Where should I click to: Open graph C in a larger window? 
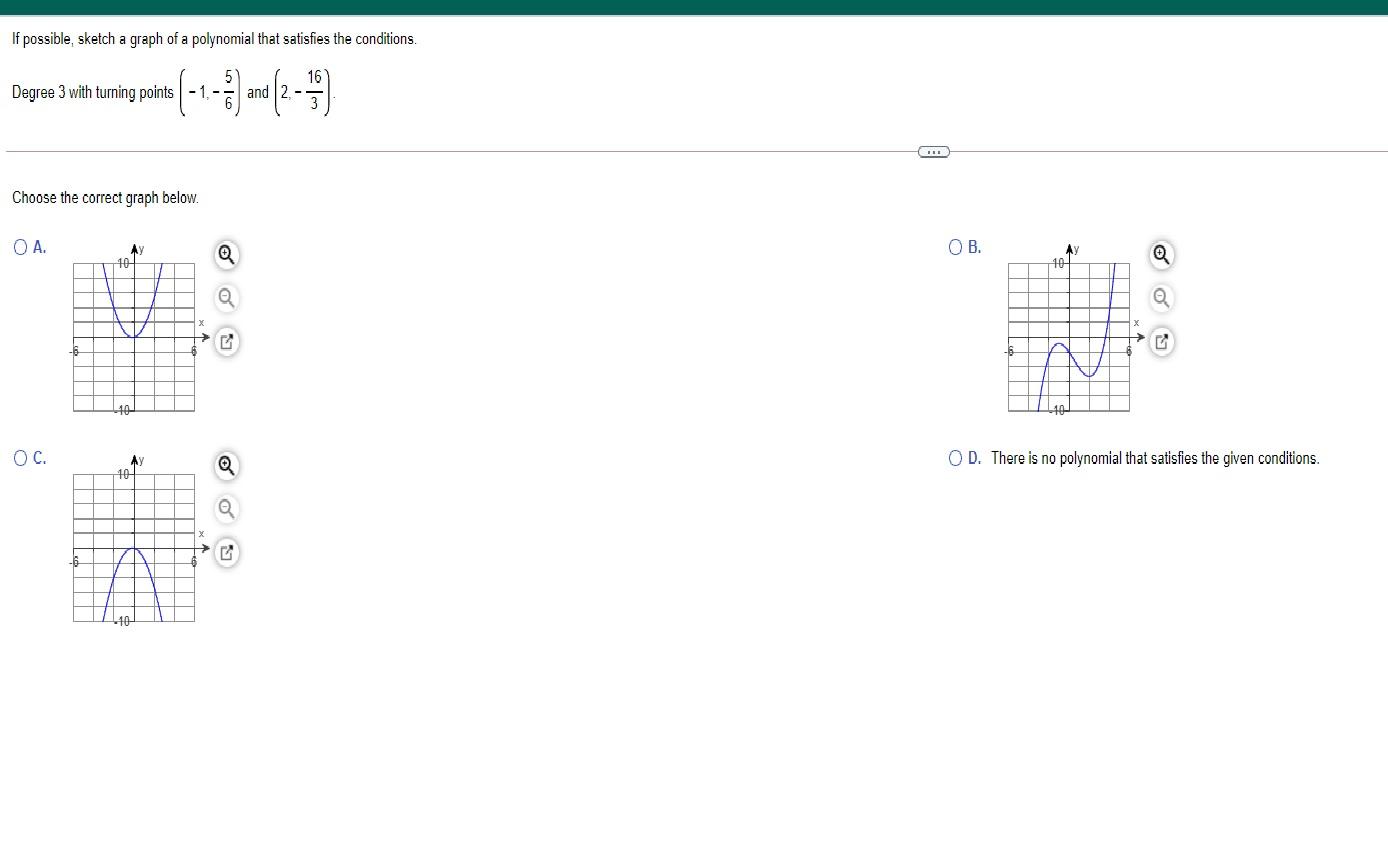pyautogui.click(x=226, y=552)
